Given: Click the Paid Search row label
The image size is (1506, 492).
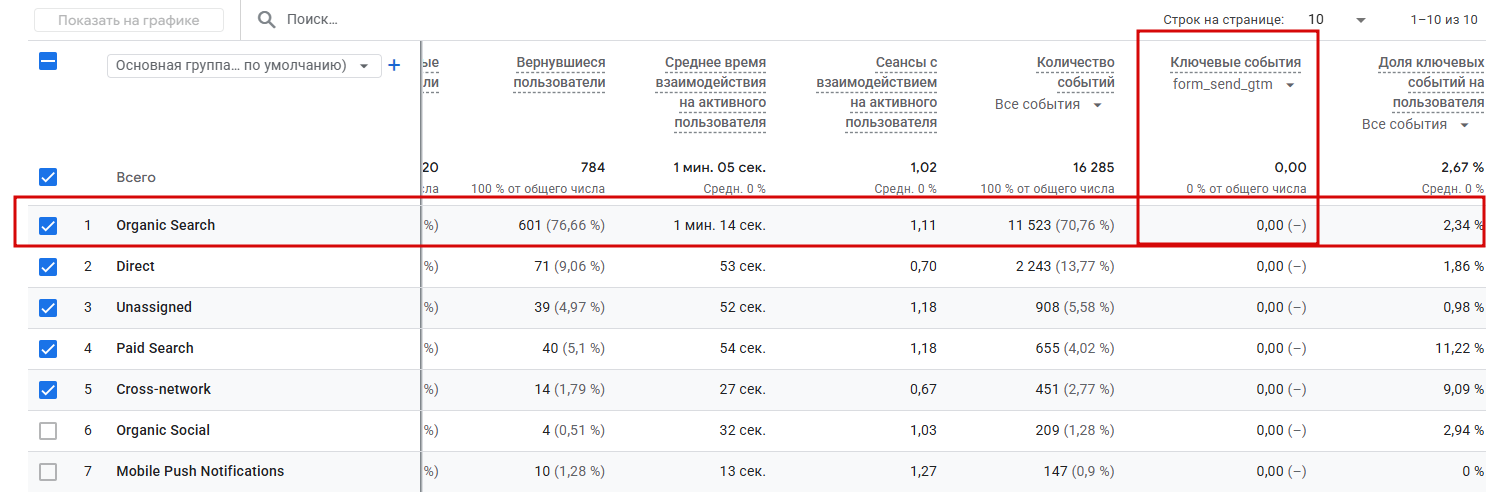Looking at the screenshot, I should [155, 349].
